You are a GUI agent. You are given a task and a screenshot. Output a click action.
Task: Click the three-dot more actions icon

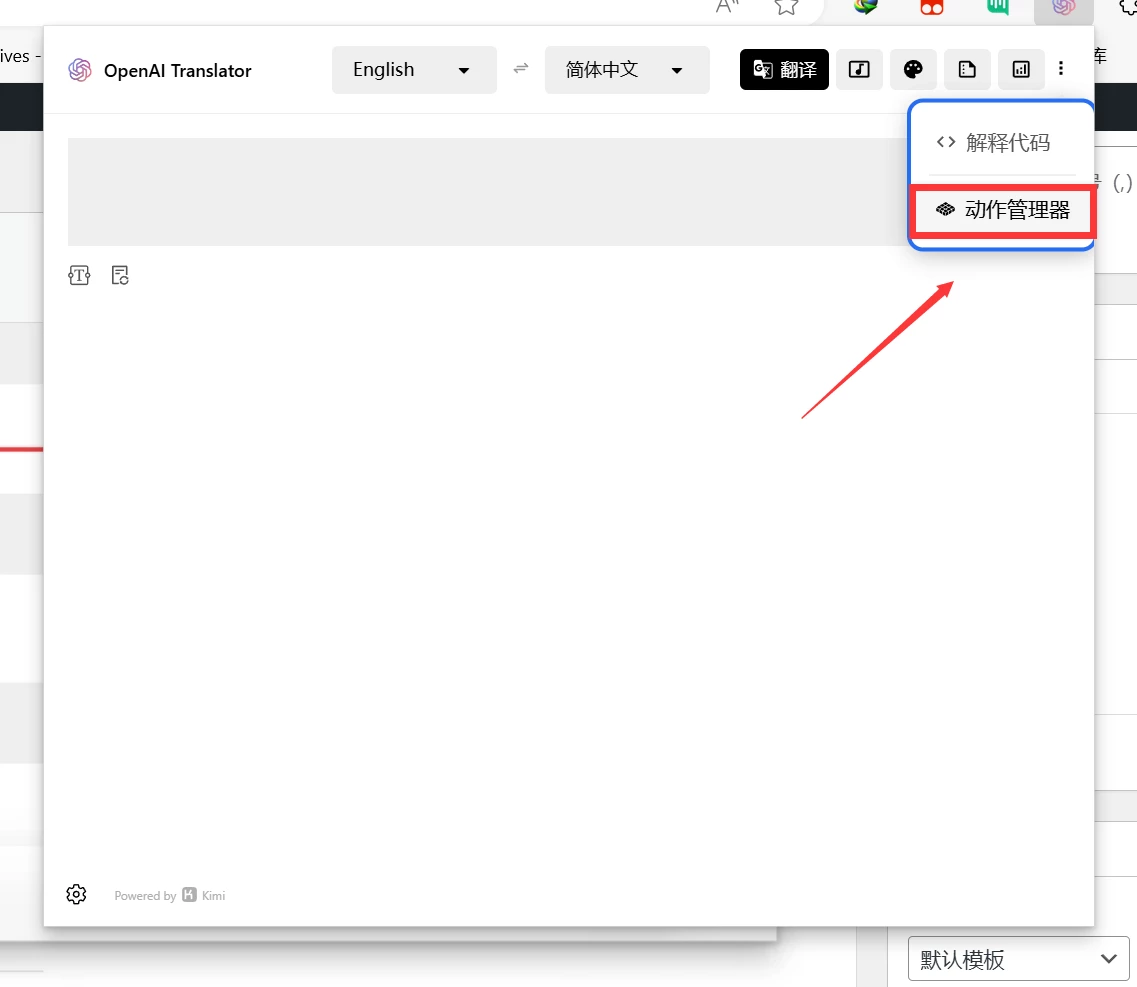(1061, 69)
